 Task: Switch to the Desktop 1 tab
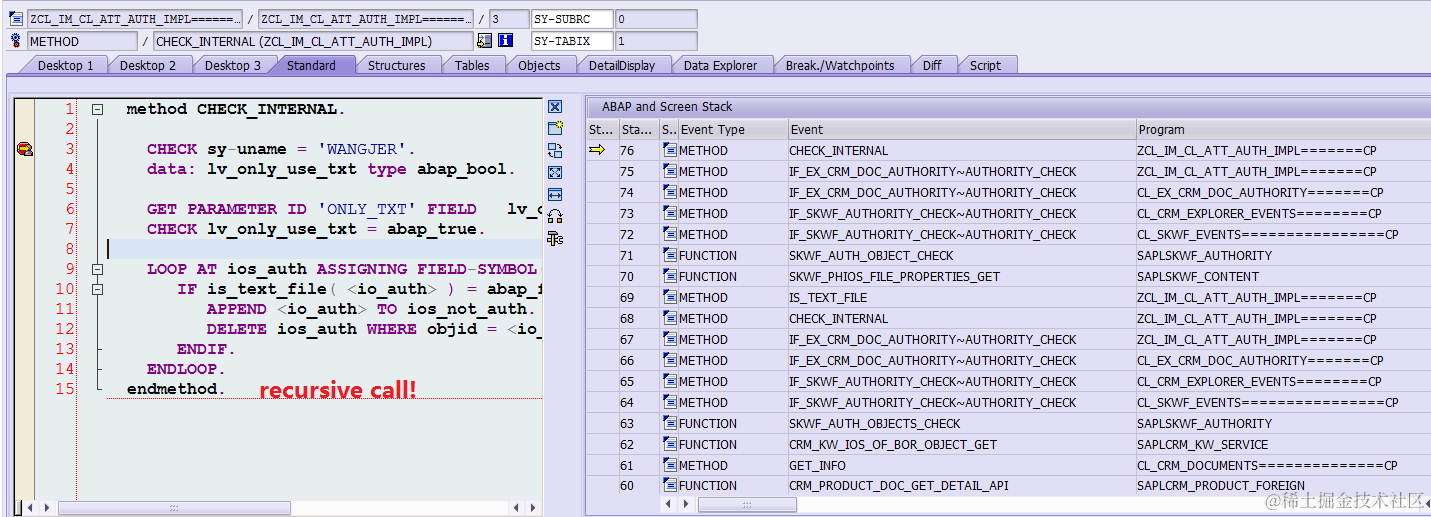tap(65, 65)
